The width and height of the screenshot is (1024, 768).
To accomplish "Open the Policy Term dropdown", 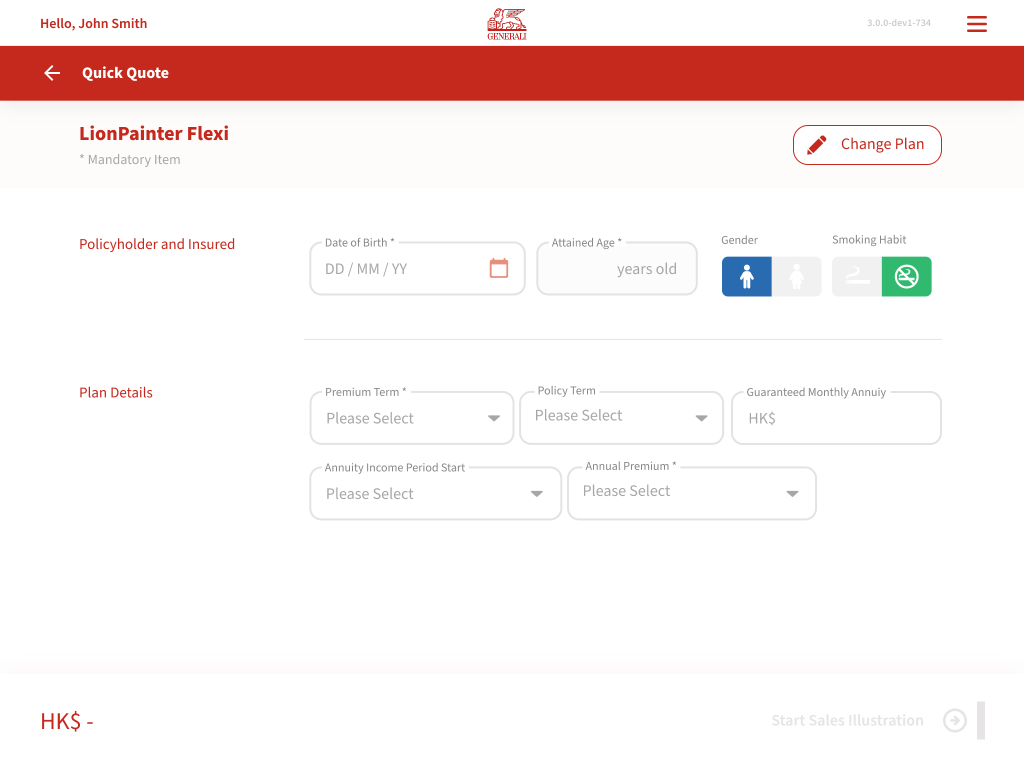I will [x=621, y=417].
